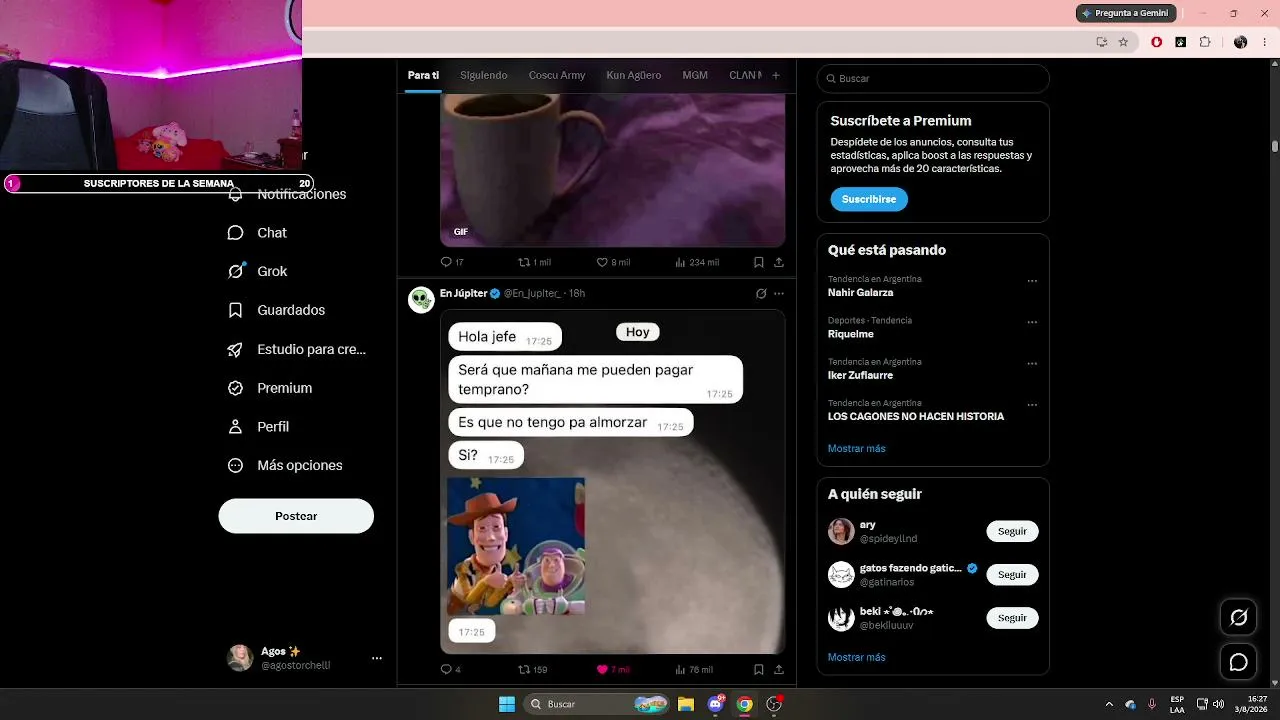Like the GIF post with 9 mil likes
Image resolution: width=1280 pixels, height=720 pixels.
point(602,262)
